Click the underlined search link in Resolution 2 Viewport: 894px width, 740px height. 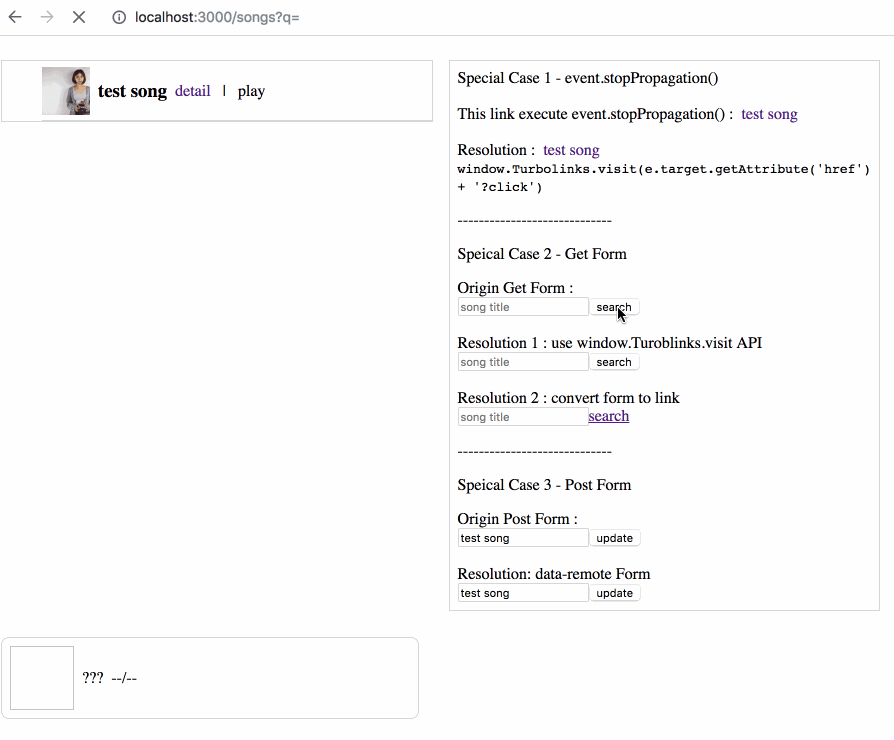pos(608,416)
